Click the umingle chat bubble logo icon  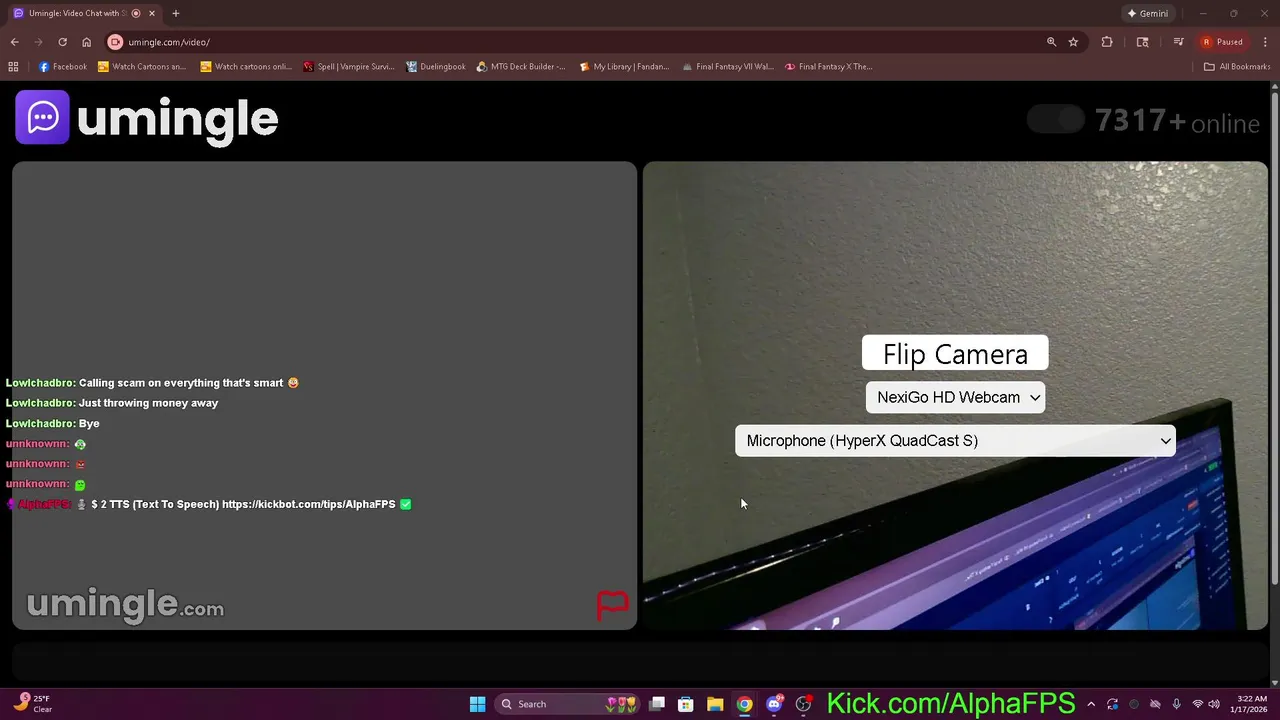[x=42, y=117]
